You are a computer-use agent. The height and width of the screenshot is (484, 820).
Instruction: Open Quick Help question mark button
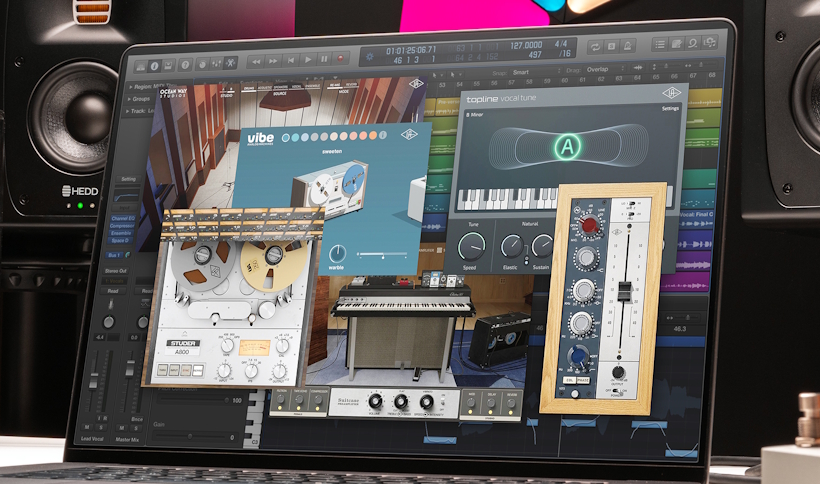pyautogui.click(x=185, y=65)
